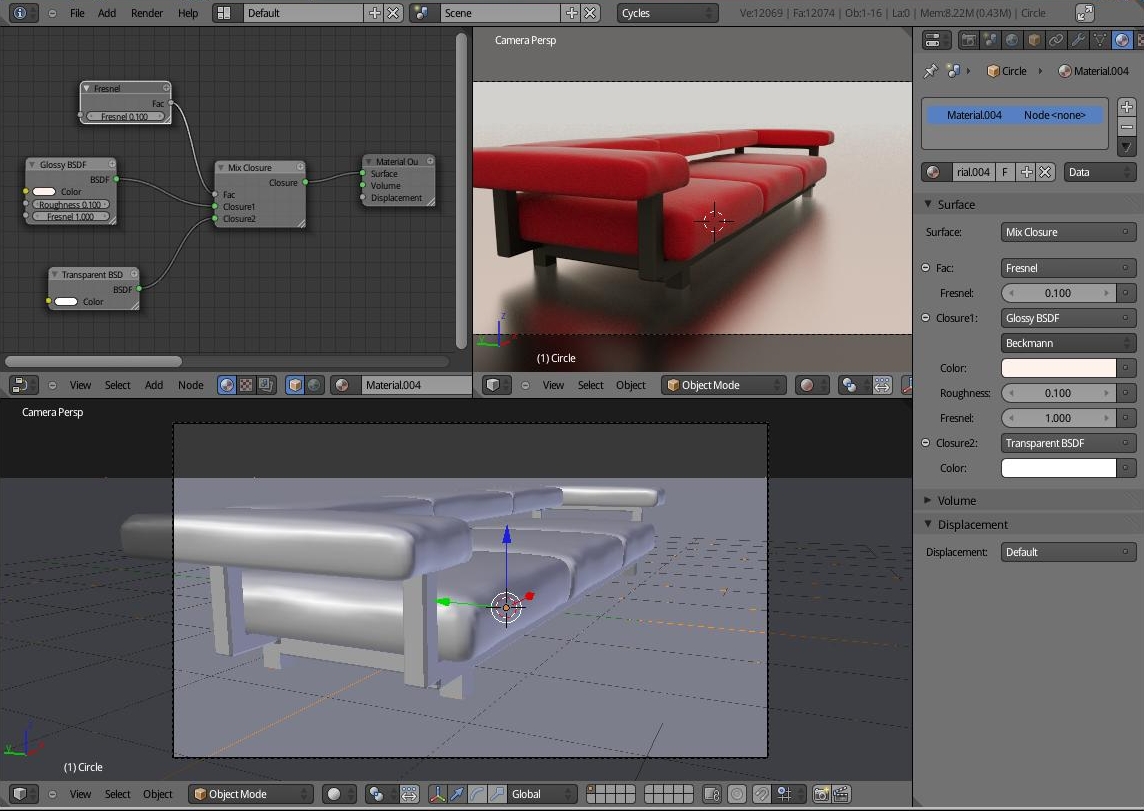Open the Render menu in top bar
This screenshot has width=1144, height=811.
147,13
